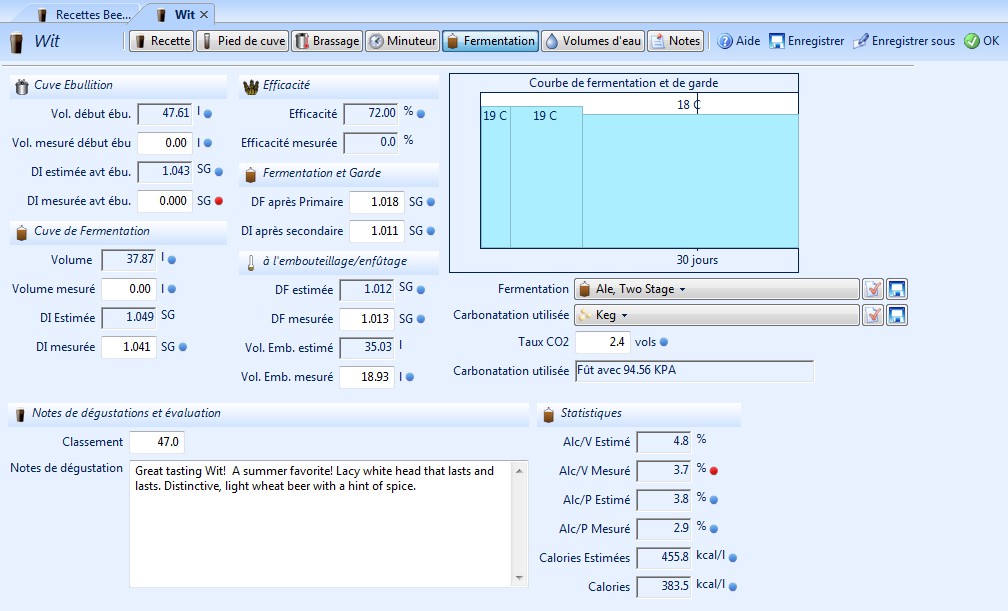Open the Minuteur timer view
1008x611 pixels.
[402, 41]
